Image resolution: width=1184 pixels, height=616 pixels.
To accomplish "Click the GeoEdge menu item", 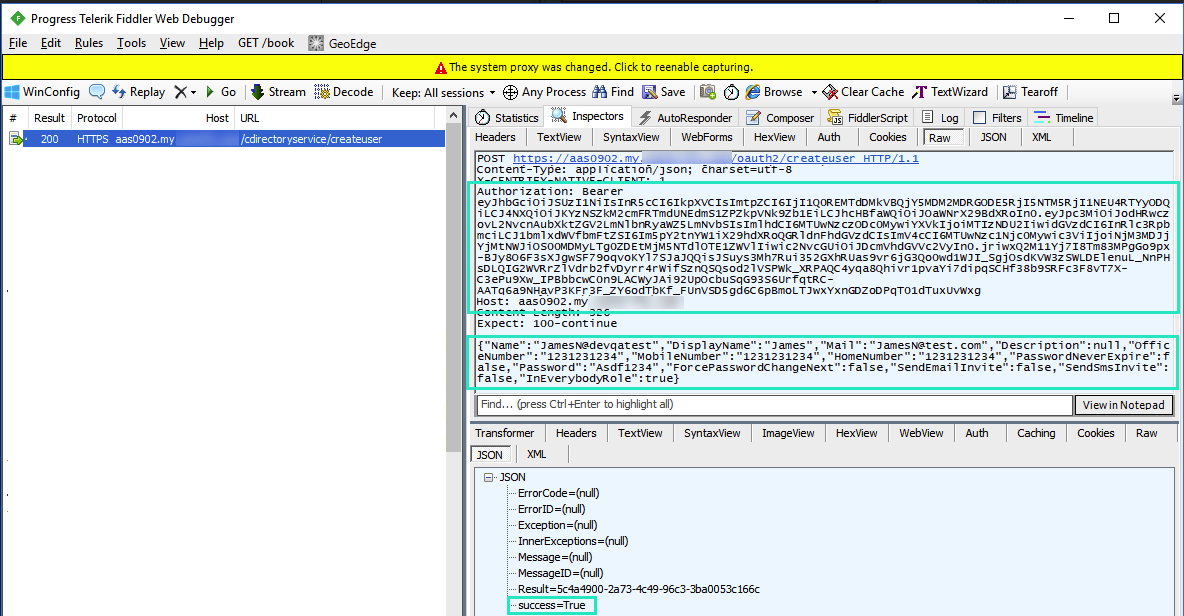I will click(x=342, y=43).
